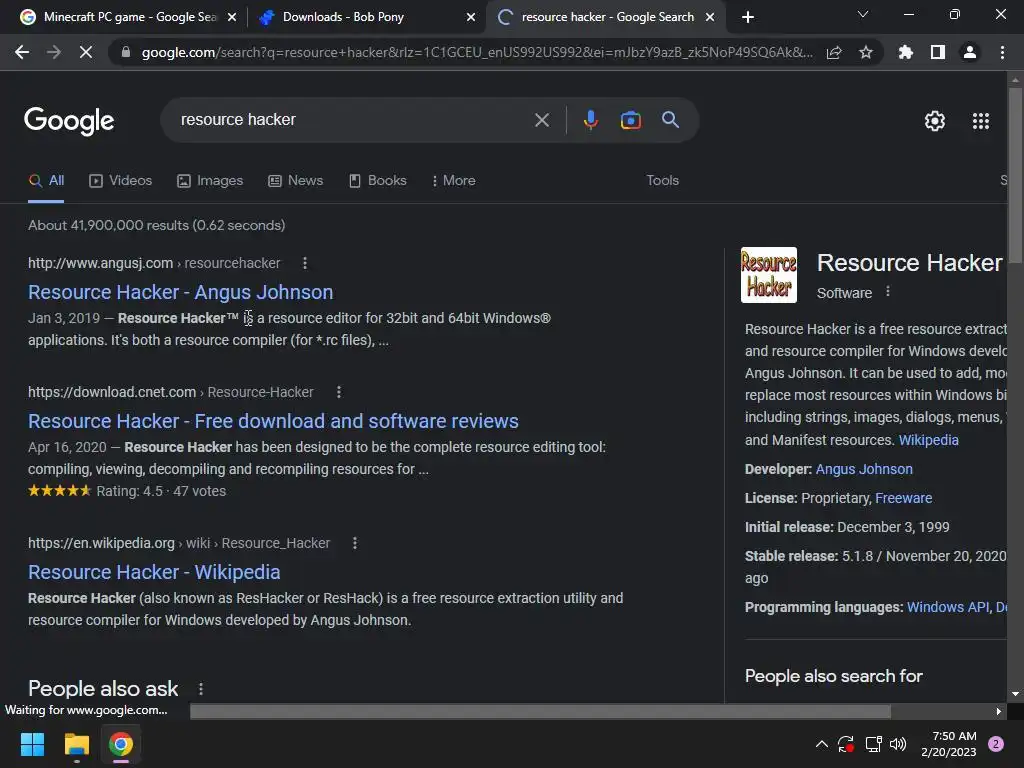Focus the Chrome address bar URL

click(x=477, y=52)
